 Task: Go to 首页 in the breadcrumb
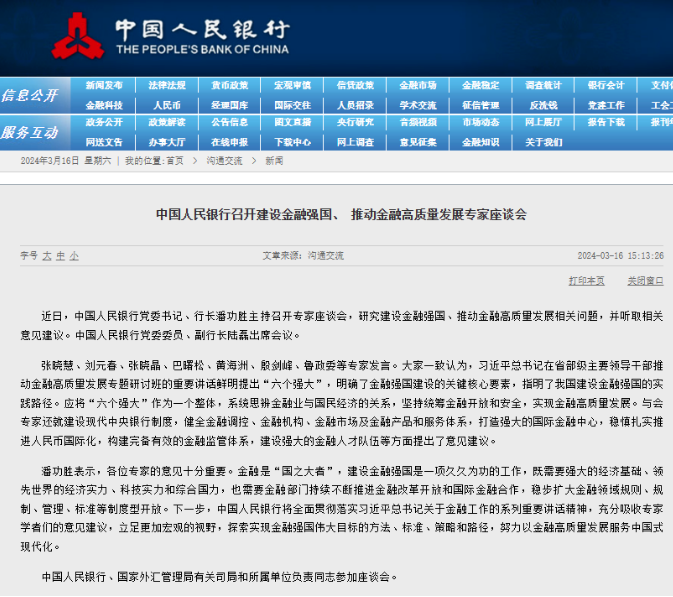[x=174, y=160]
